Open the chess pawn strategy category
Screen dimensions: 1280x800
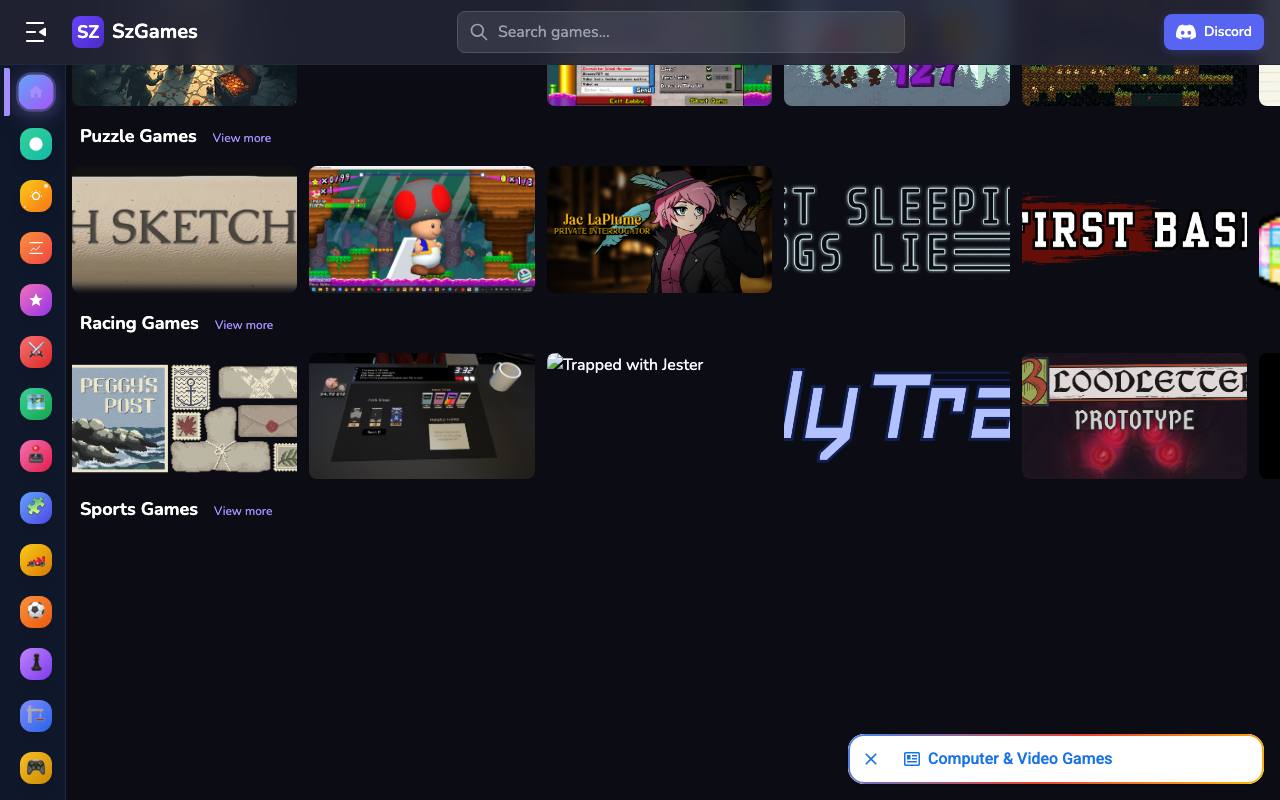click(x=36, y=664)
